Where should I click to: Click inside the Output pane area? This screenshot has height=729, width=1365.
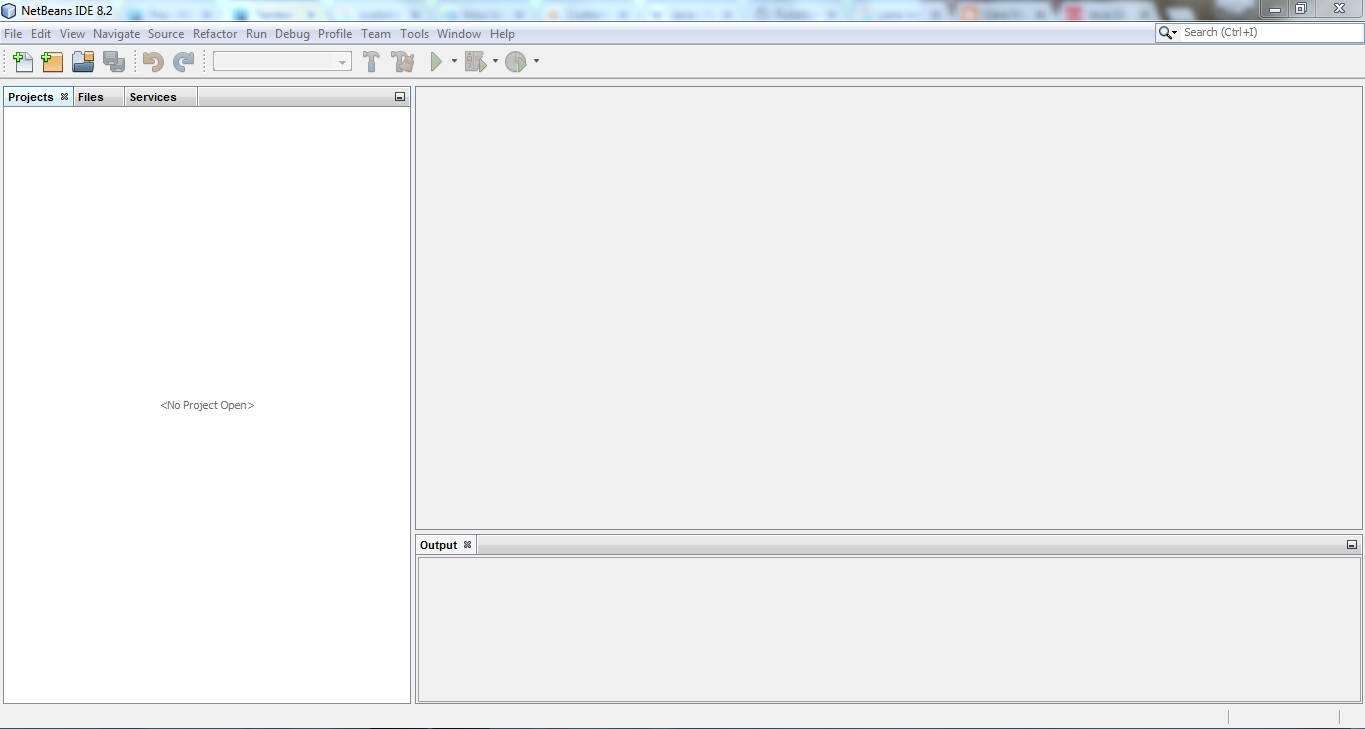pos(889,629)
